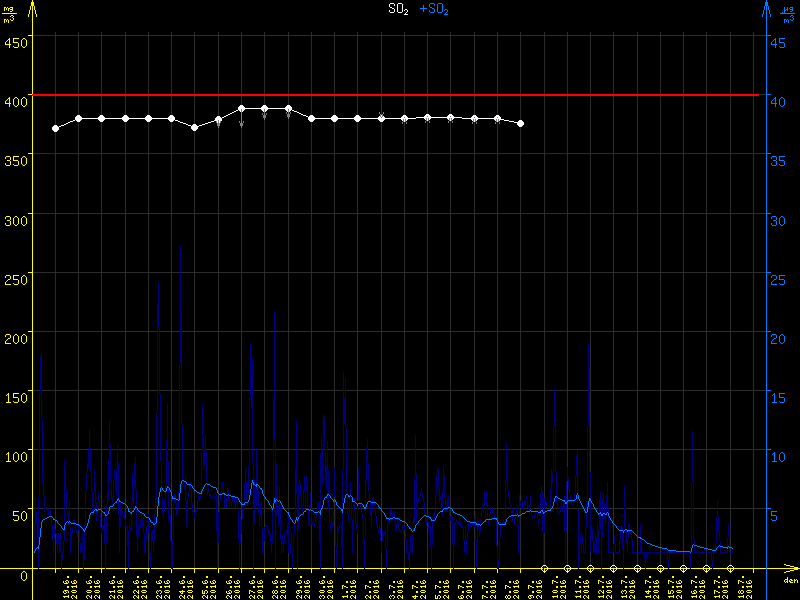
Task: Click the blue unit label on right axis
Action: coord(789,14)
